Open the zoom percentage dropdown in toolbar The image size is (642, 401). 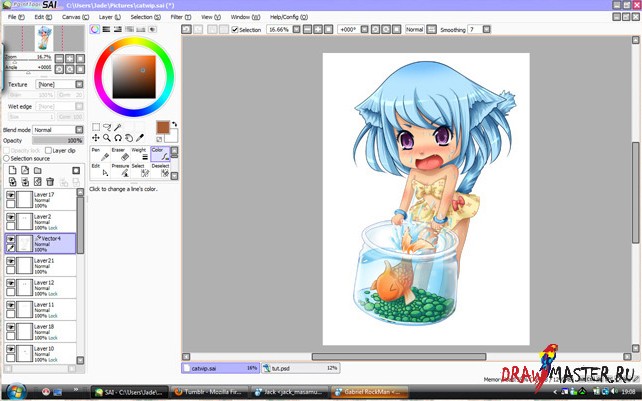click(x=296, y=29)
